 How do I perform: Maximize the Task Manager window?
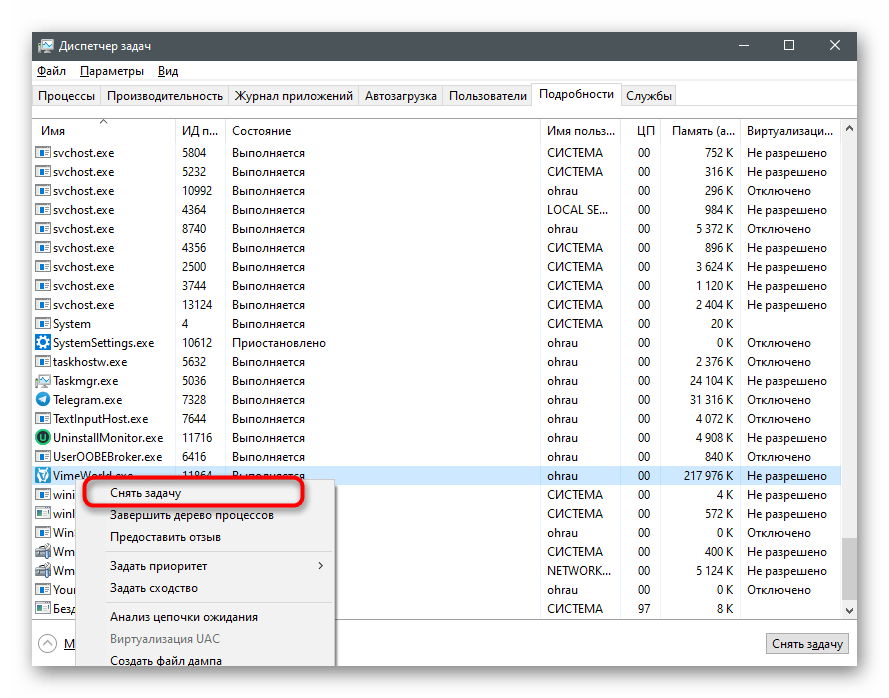pos(789,45)
